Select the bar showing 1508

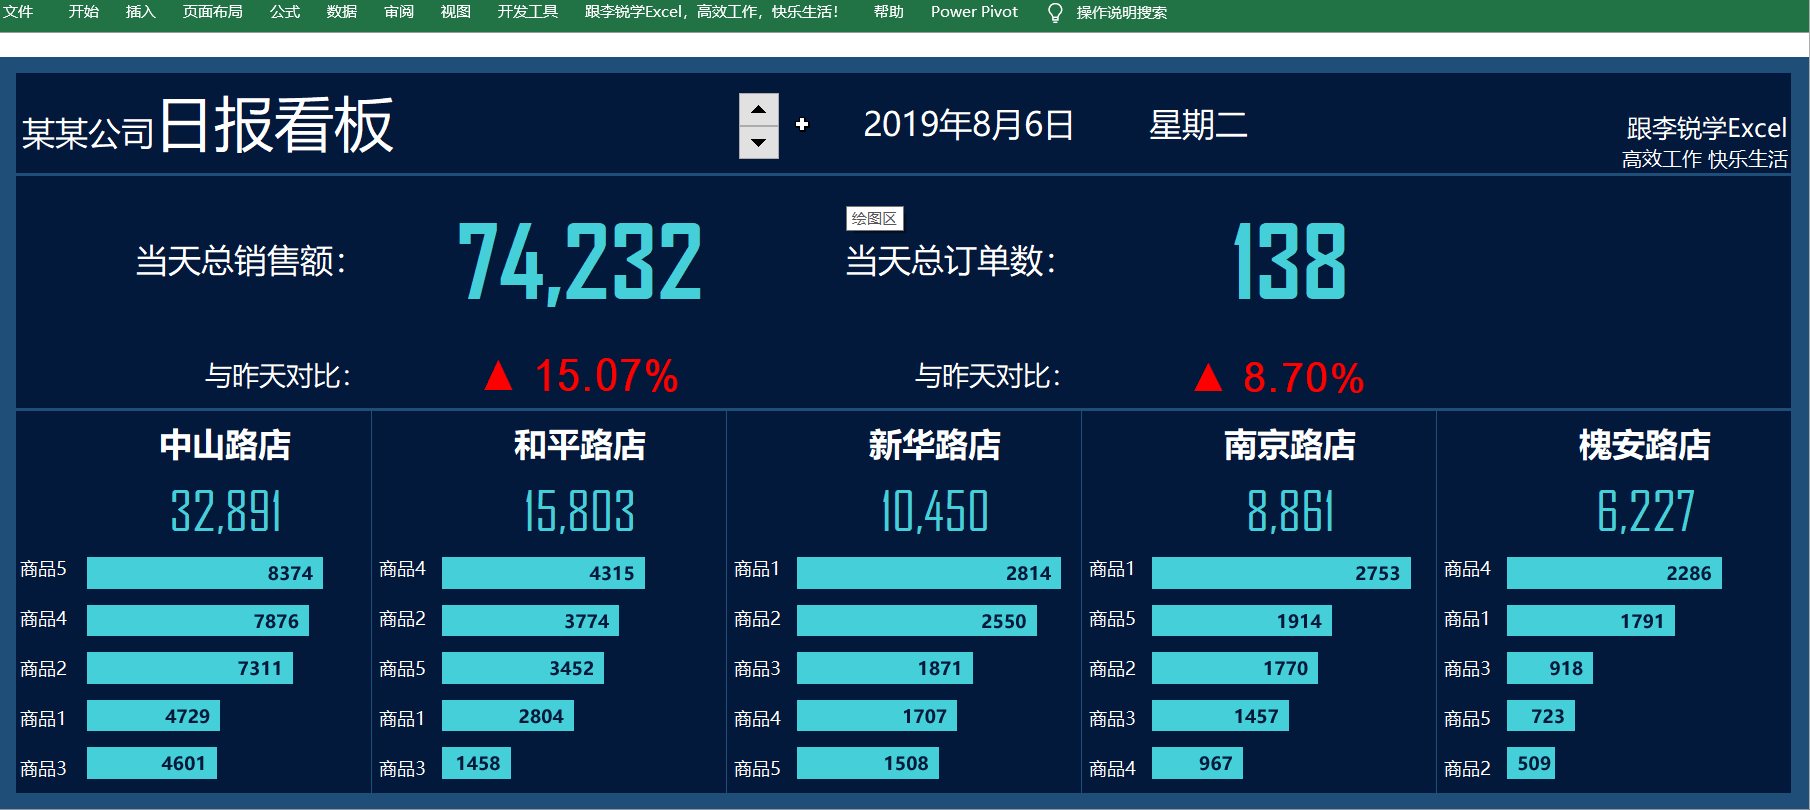point(868,763)
